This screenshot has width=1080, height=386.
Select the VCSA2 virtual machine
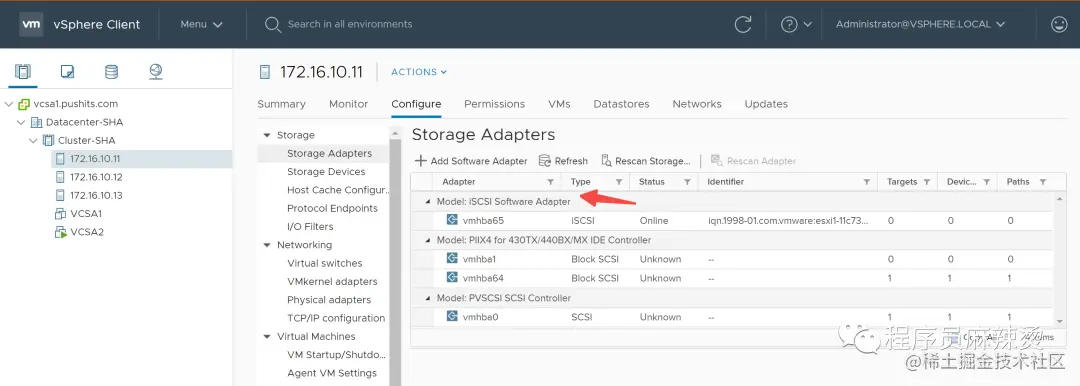tap(87, 232)
